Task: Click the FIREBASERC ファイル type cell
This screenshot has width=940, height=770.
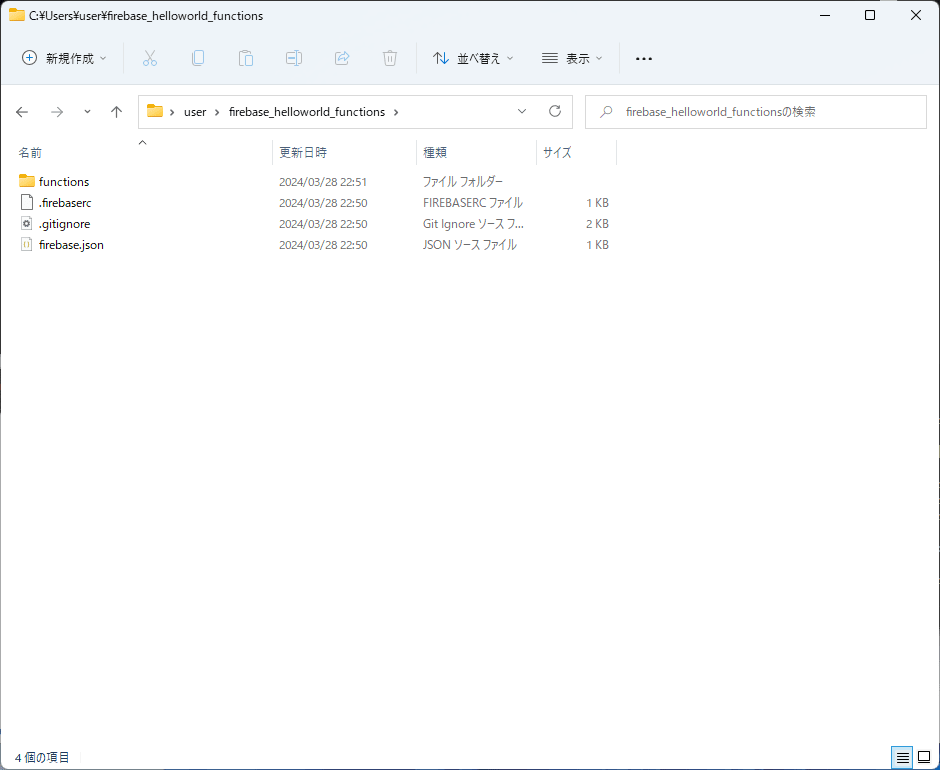Action: (472, 203)
